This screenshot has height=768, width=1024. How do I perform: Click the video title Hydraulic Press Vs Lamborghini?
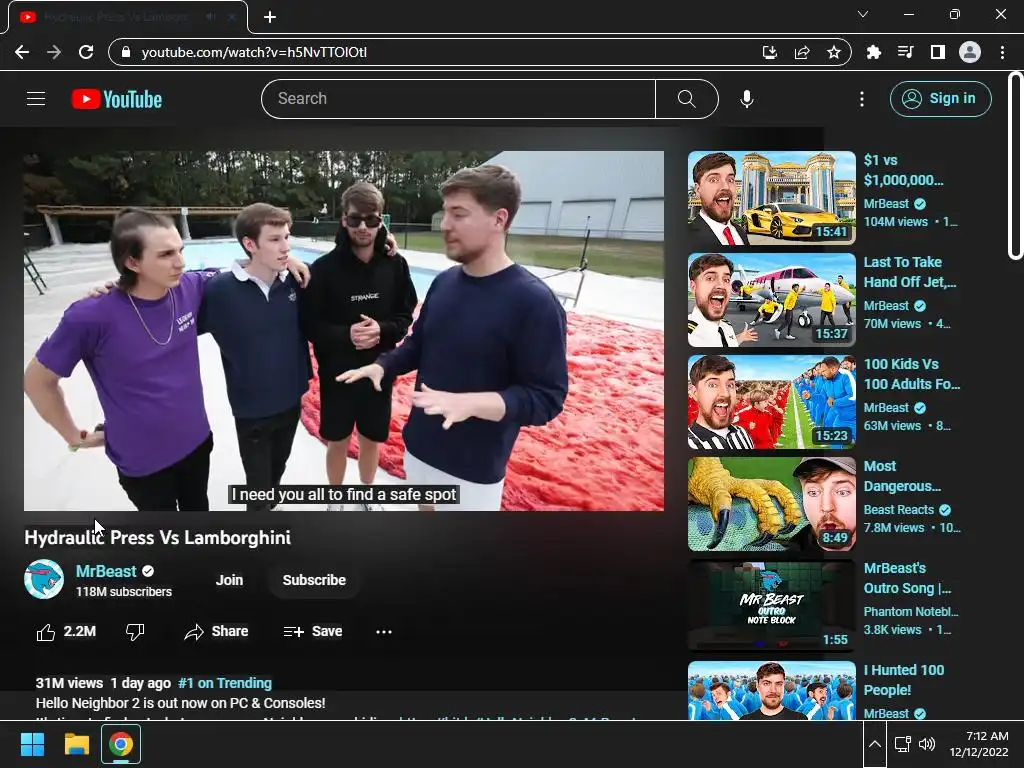pyautogui.click(x=157, y=537)
